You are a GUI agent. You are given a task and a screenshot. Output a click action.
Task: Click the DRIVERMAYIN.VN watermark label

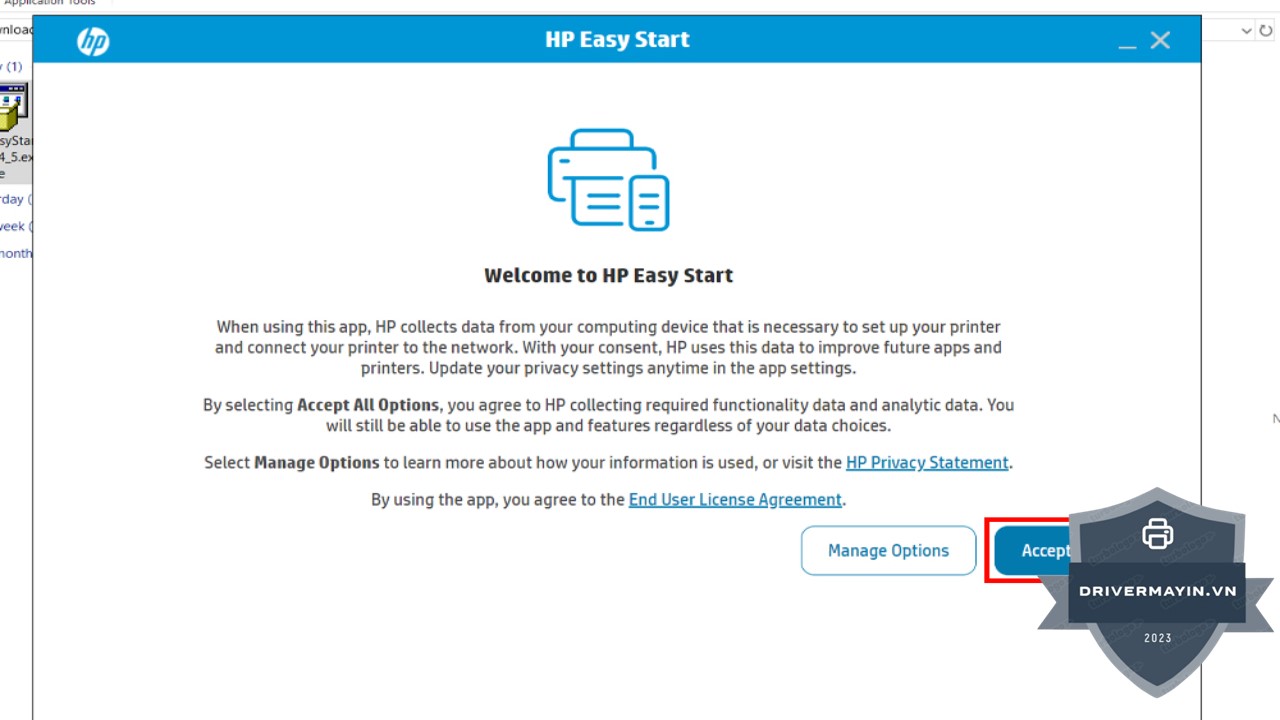click(x=1157, y=591)
